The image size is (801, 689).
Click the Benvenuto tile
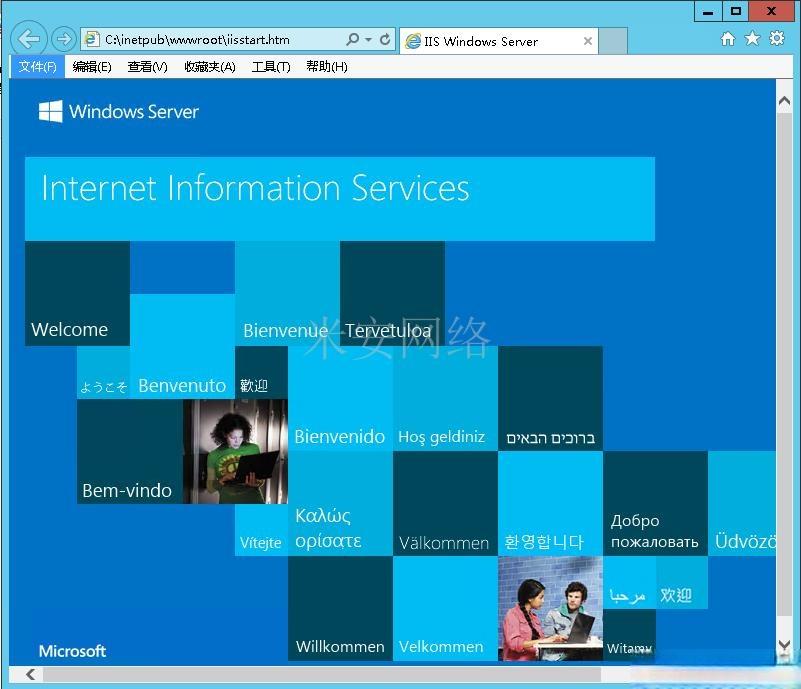click(182, 346)
